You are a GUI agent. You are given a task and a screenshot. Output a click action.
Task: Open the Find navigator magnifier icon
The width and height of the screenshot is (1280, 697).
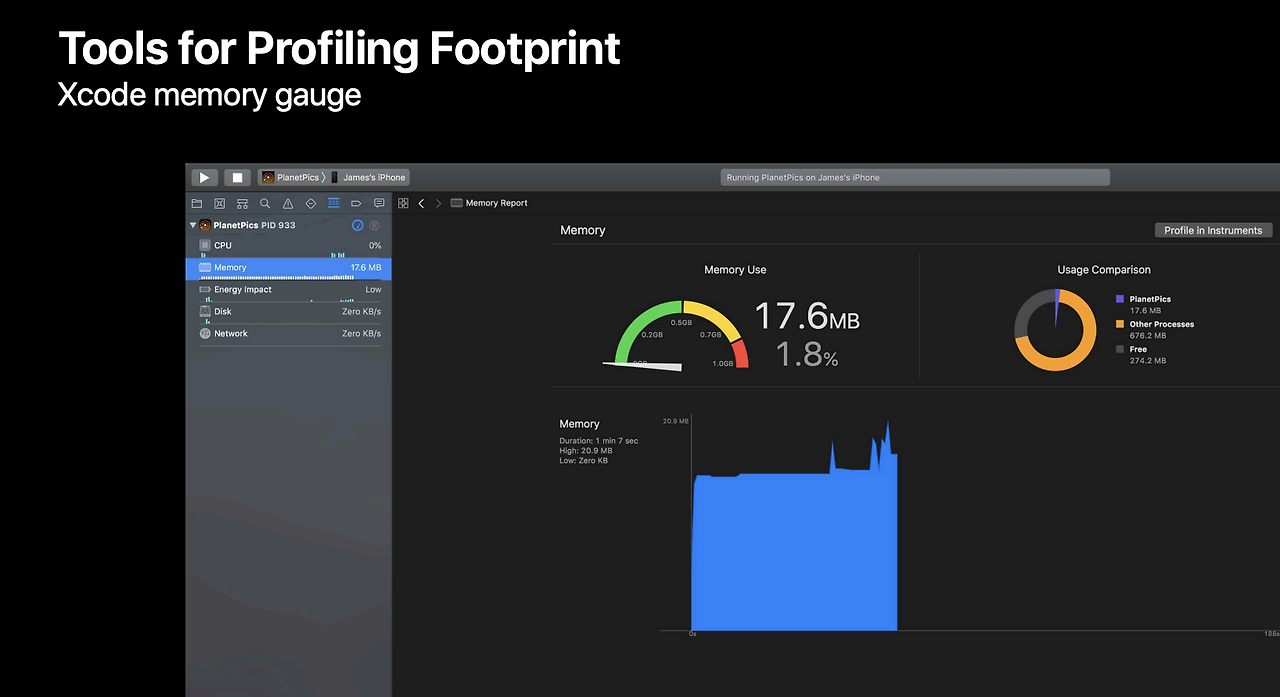point(265,203)
